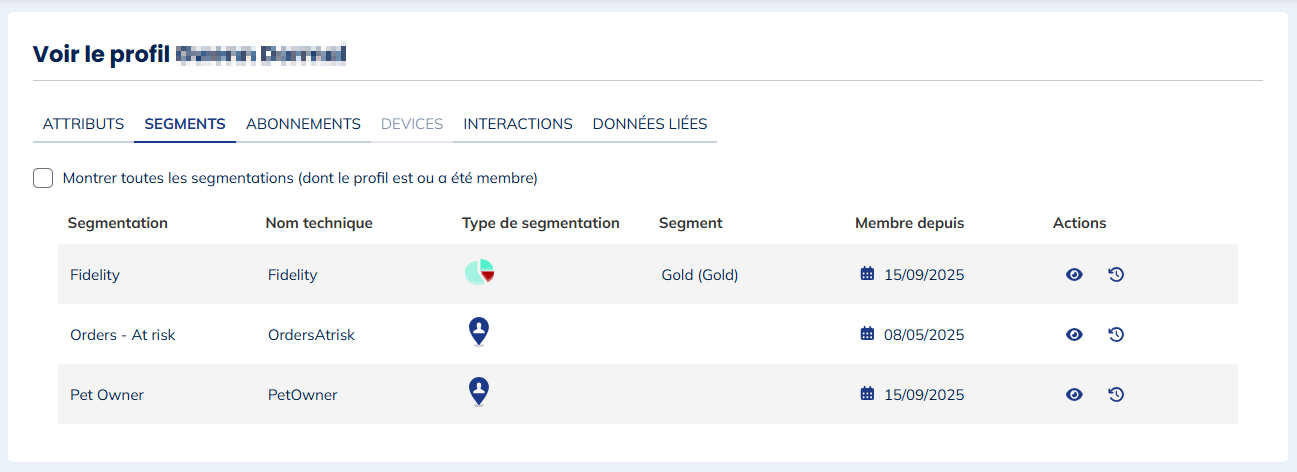Click the Gold (Gold) segment value
The width and height of the screenshot is (1297, 472).
pyautogui.click(x=700, y=274)
